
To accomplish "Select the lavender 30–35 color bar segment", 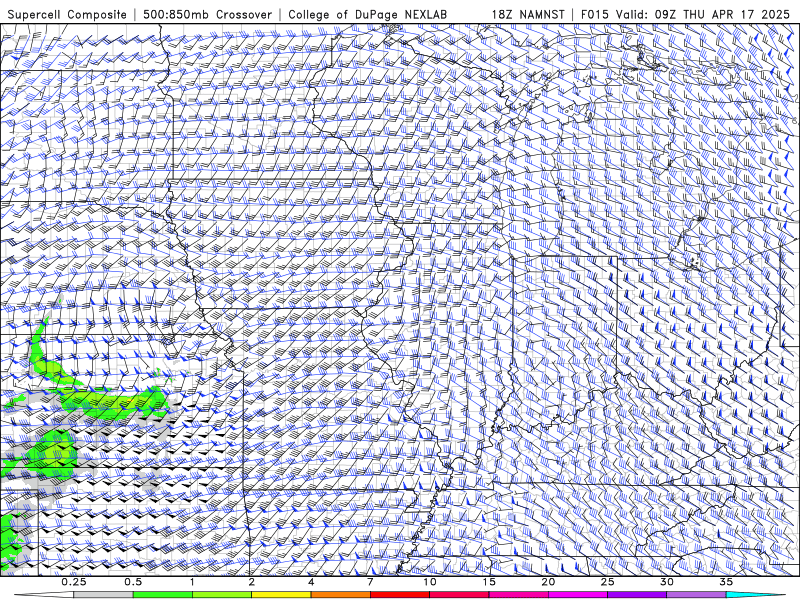I will point(696,595).
